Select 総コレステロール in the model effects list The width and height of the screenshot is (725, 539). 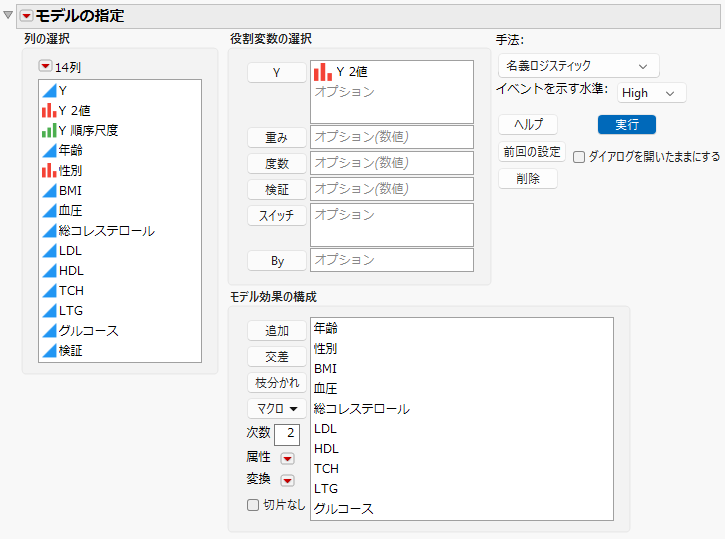click(x=362, y=409)
